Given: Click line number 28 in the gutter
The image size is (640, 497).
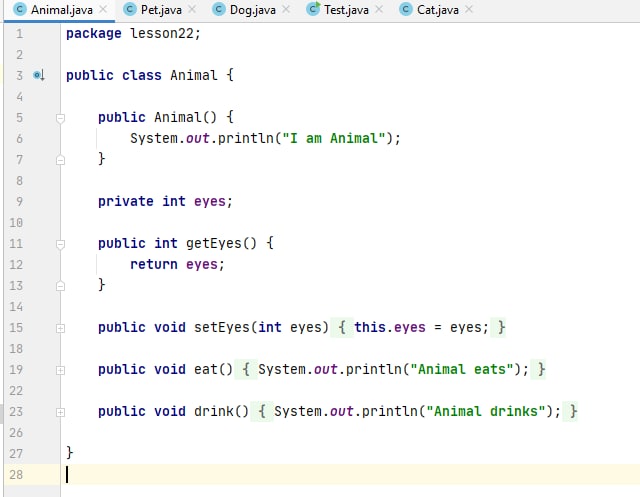Looking at the screenshot, I should [16, 475].
